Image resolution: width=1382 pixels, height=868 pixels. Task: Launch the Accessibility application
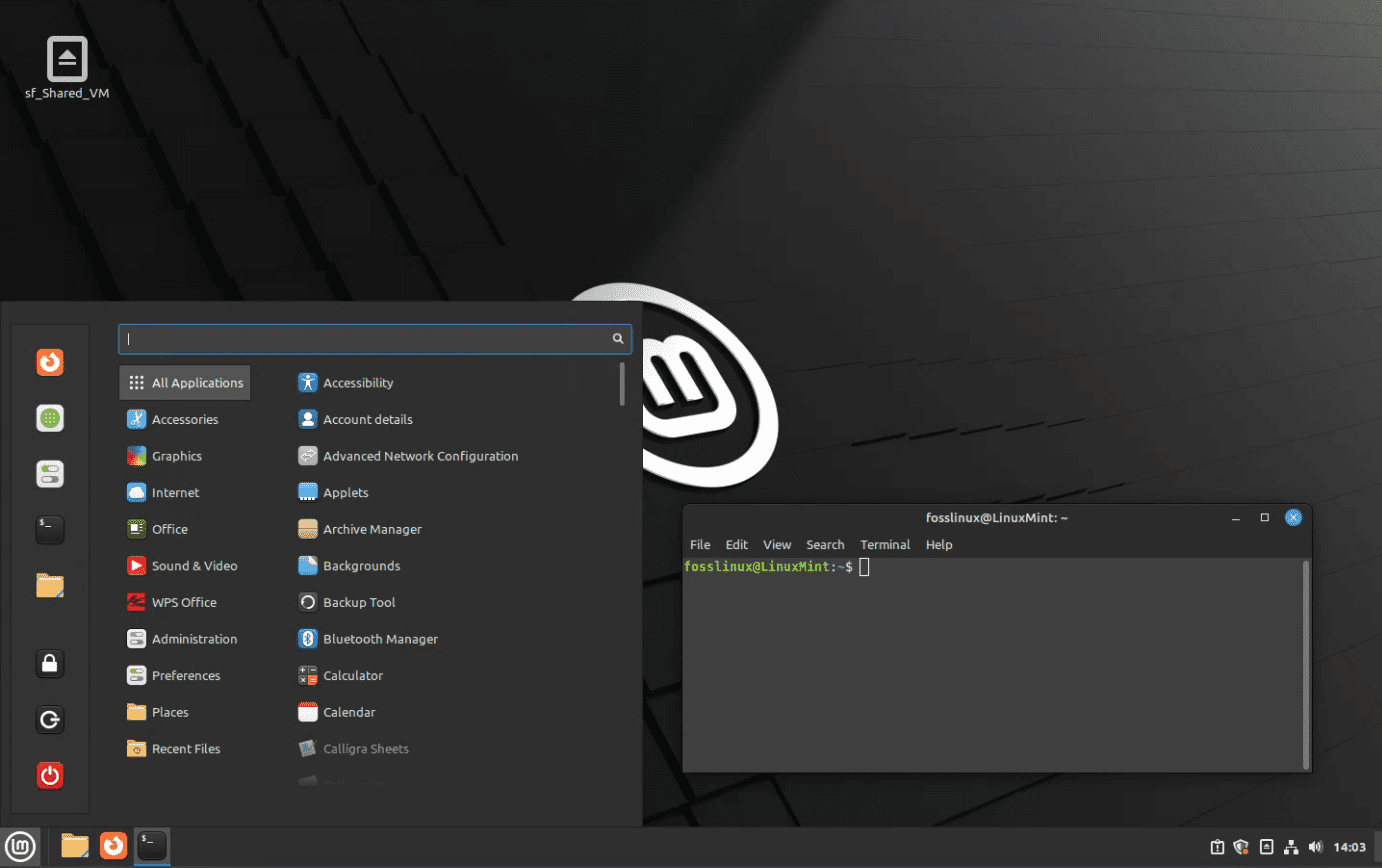click(346, 382)
